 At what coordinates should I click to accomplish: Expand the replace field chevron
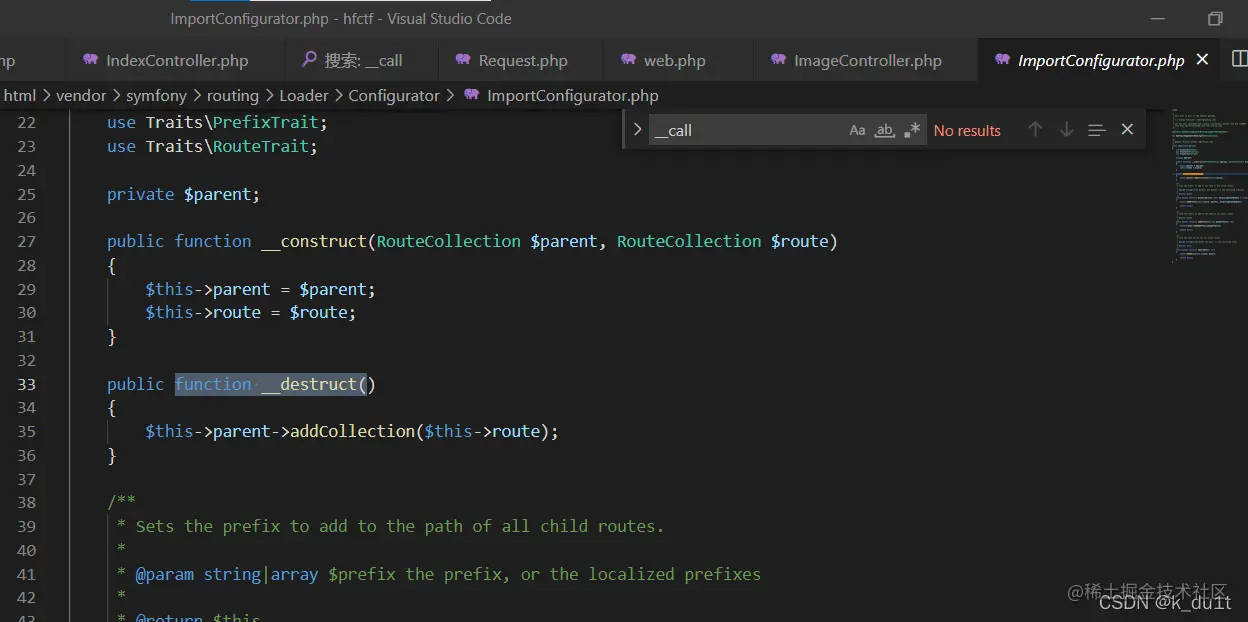tap(637, 130)
